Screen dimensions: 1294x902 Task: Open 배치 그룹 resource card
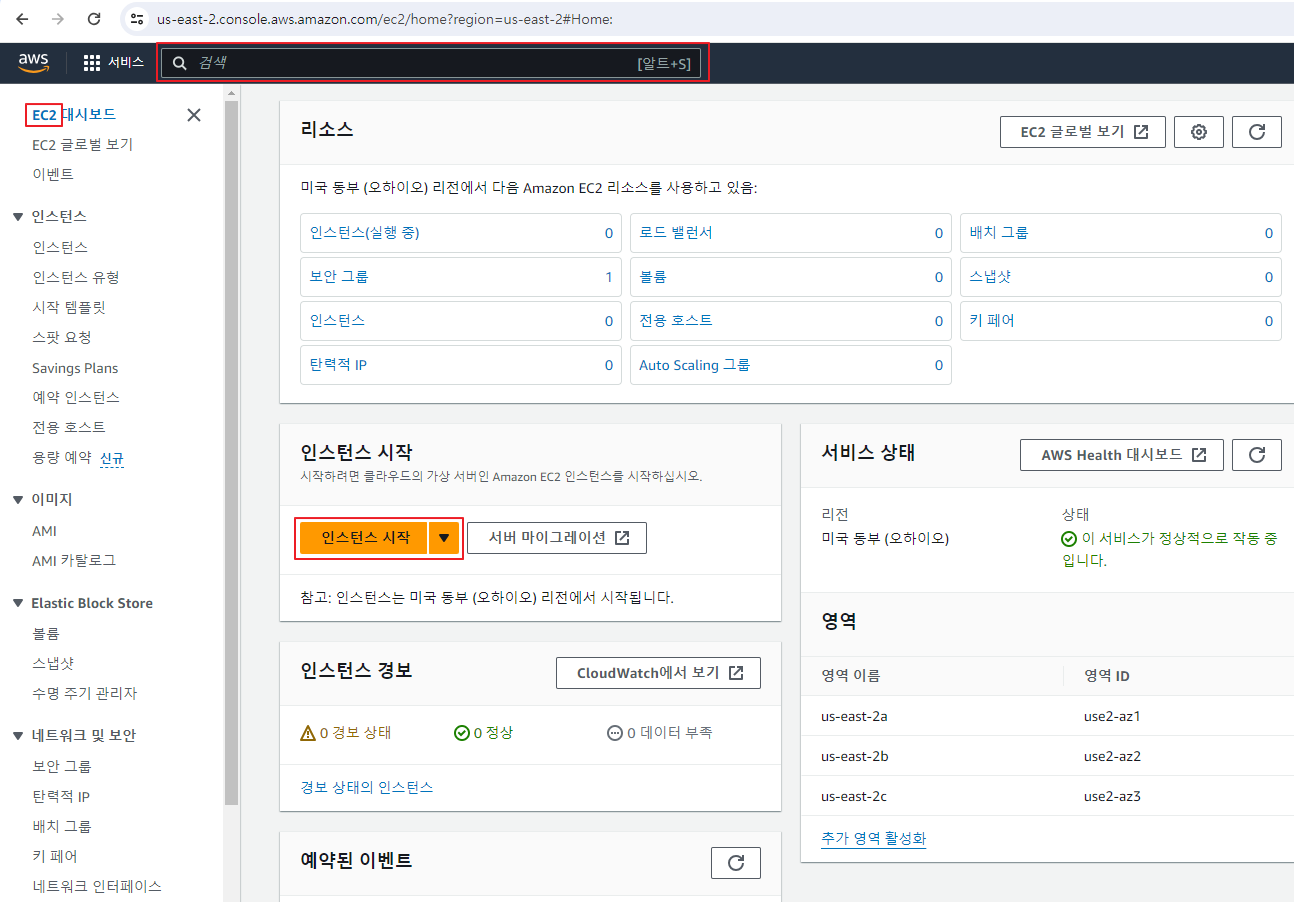[1121, 233]
